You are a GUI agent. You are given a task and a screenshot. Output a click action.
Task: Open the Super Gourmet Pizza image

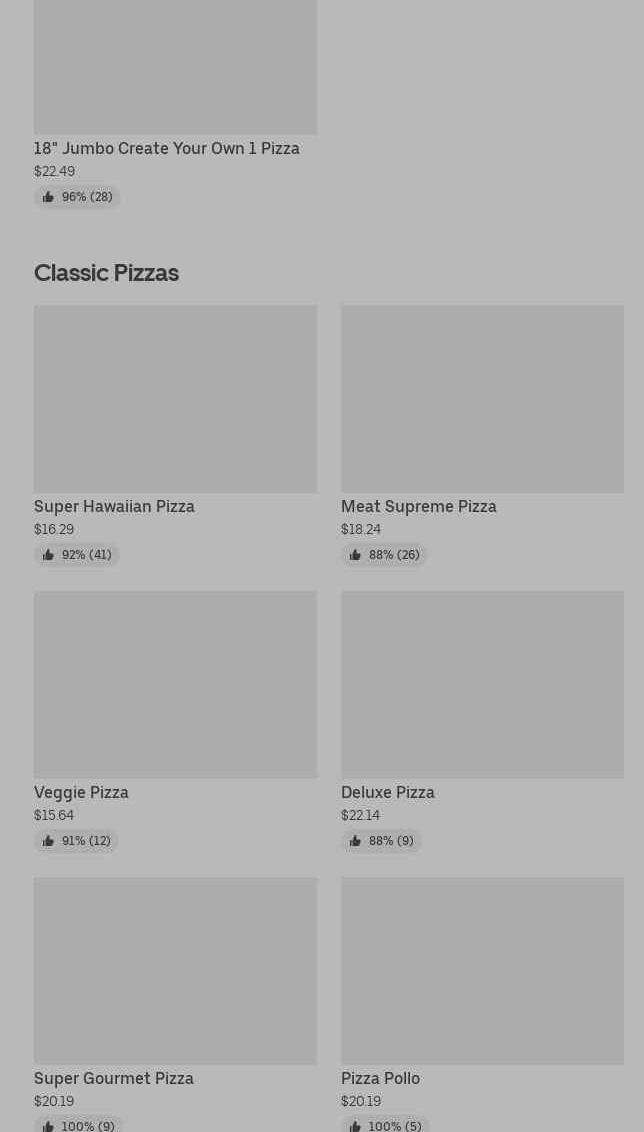pos(175,970)
